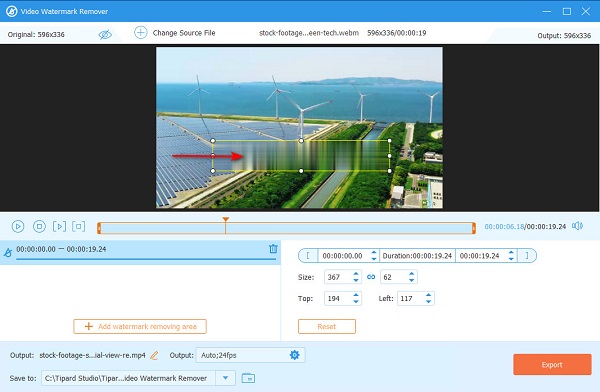Click the bottom-right handle of selection box
The height and width of the screenshot is (392, 600).
(x=390, y=171)
